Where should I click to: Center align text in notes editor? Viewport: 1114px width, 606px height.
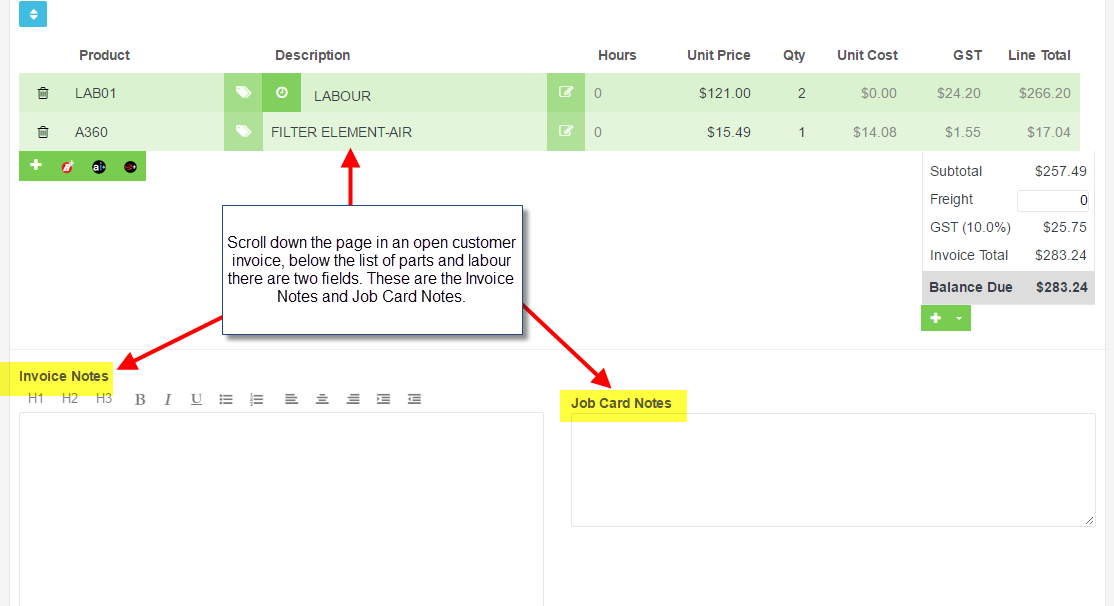[x=322, y=399]
